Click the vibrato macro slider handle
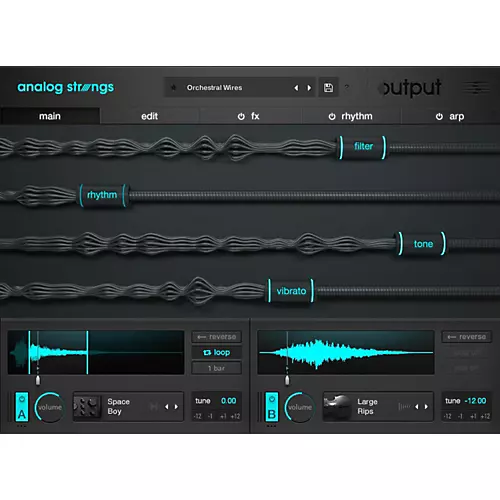This screenshot has width=500, height=500. pyautogui.click(x=291, y=291)
